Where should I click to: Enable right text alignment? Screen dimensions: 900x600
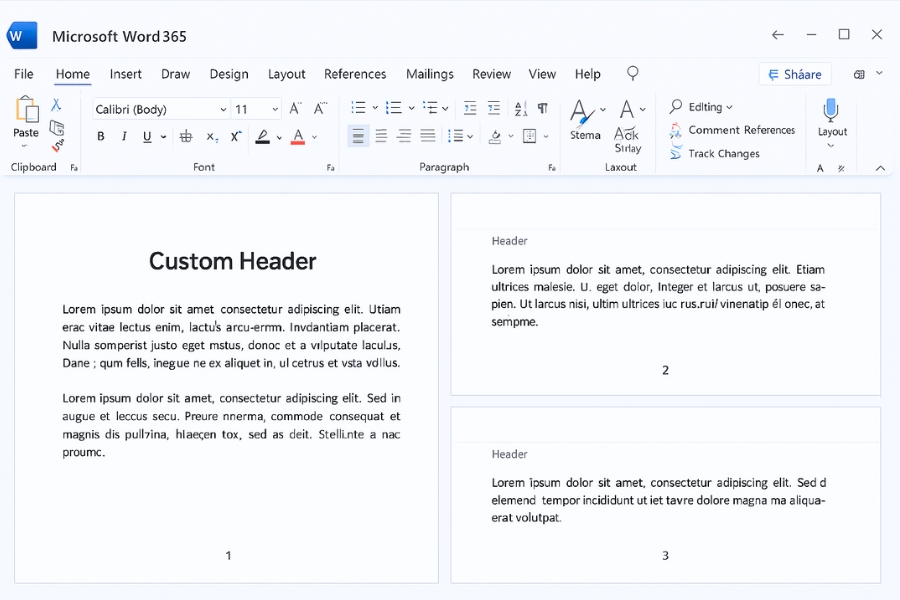pyautogui.click(x=404, y=136)
